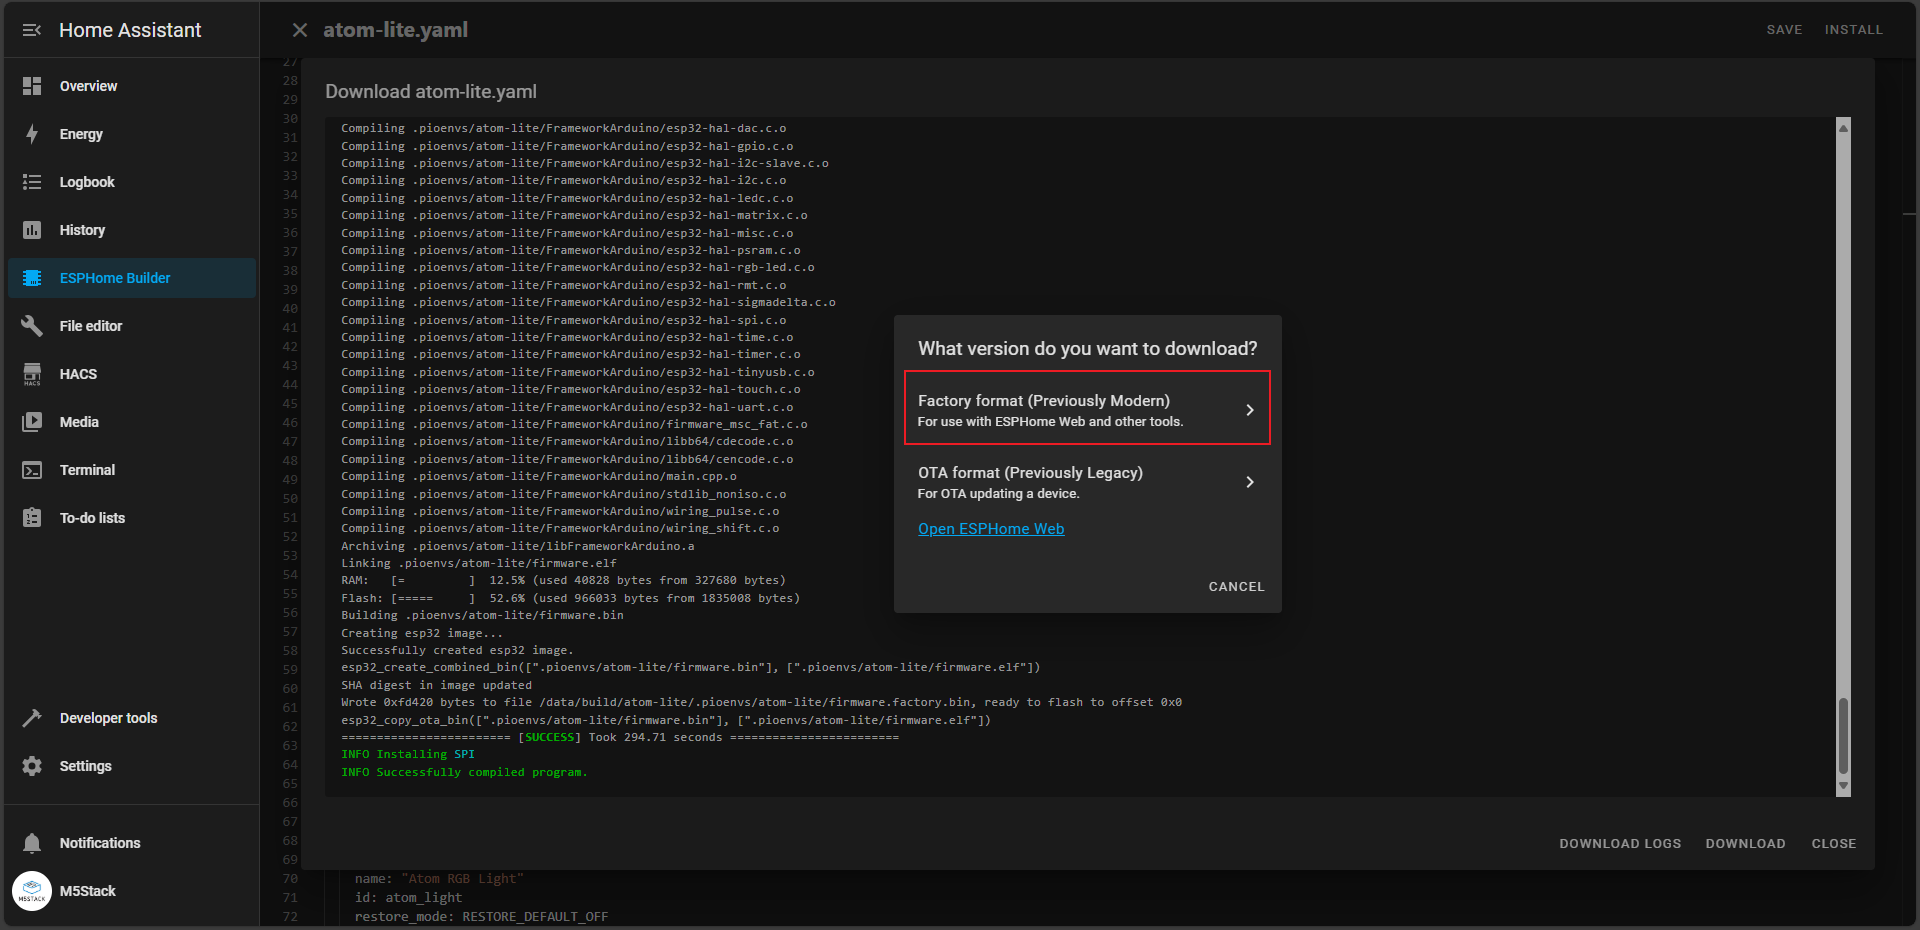Click the History chart icon
The width and height of the screenshot is (1920, 930).
32,230
